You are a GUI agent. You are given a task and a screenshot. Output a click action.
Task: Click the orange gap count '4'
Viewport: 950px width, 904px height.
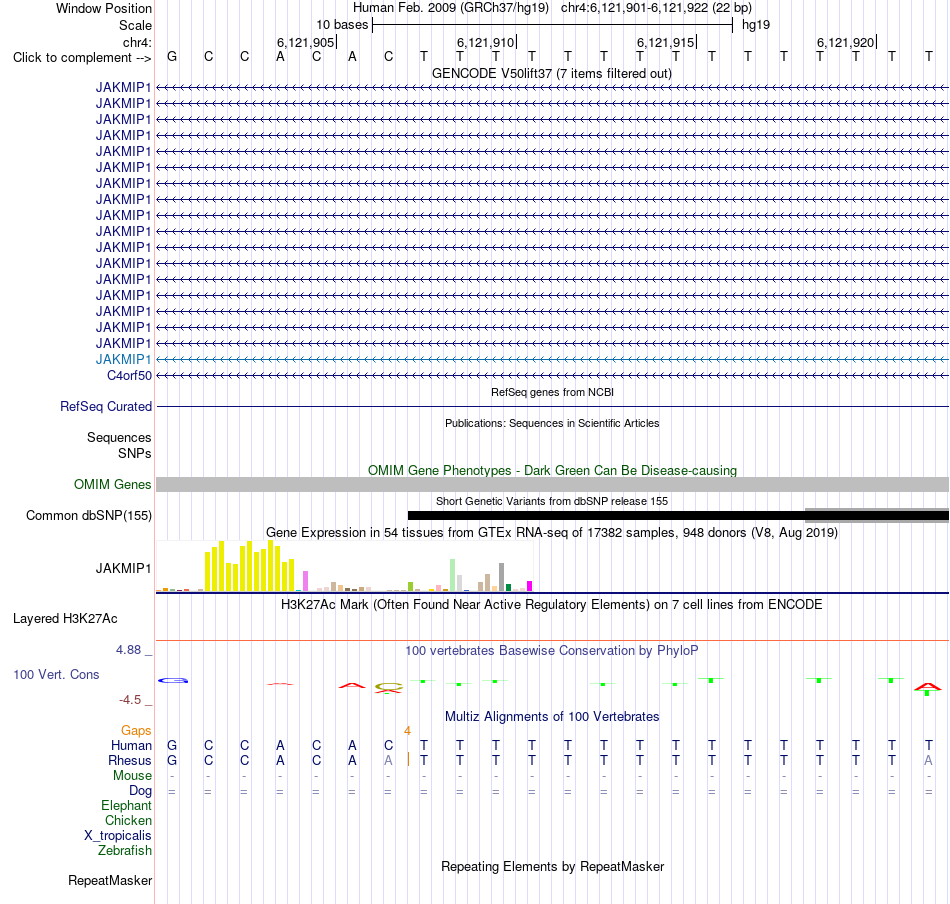(408, 731)
